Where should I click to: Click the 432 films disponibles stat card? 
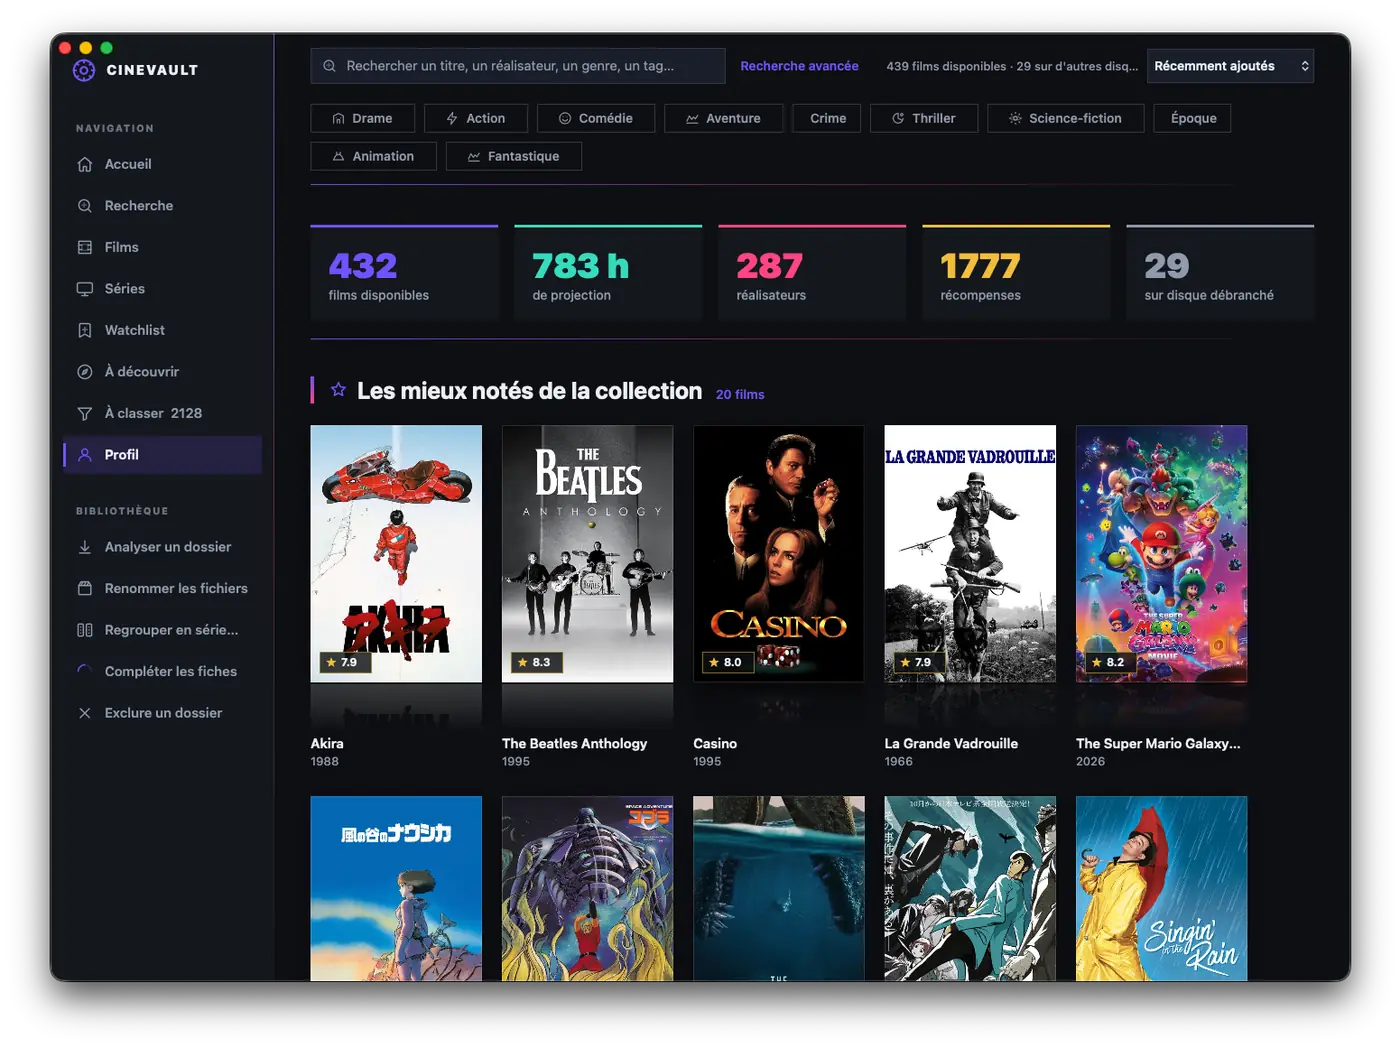click(x=404, y=273)
